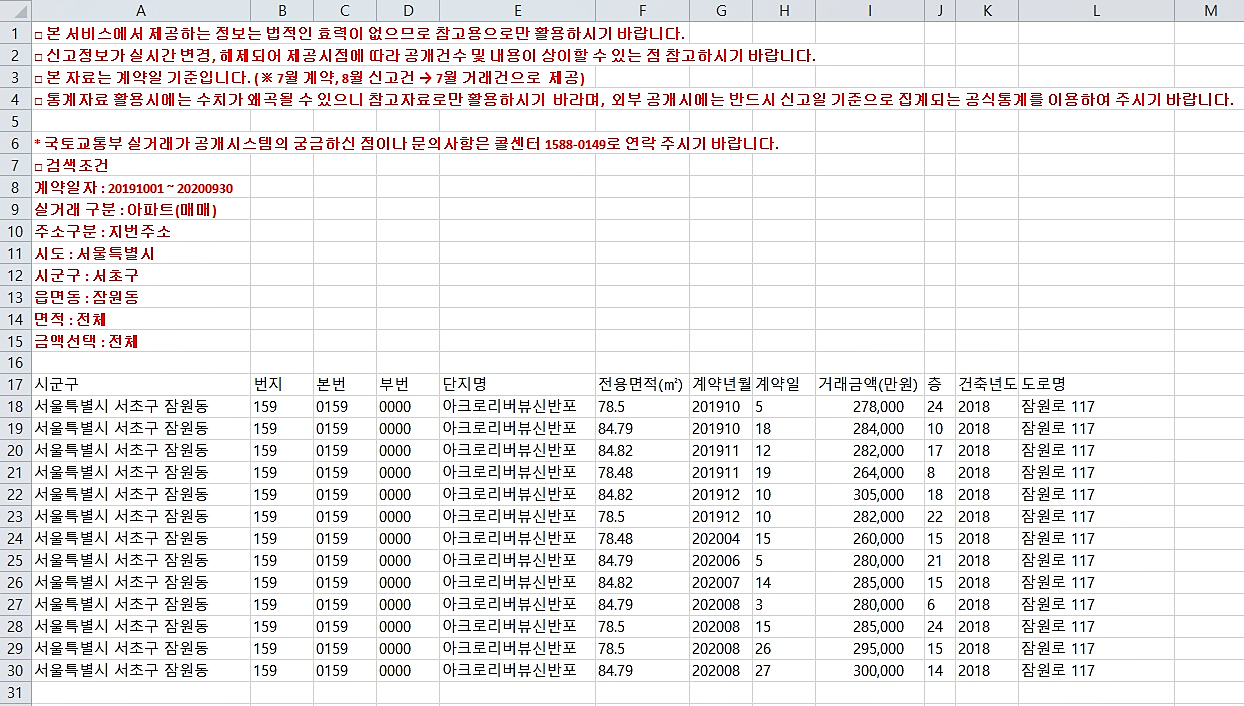Select column F header
The width and height of the screenshot is (1244, 706).
tap(642, 10)
